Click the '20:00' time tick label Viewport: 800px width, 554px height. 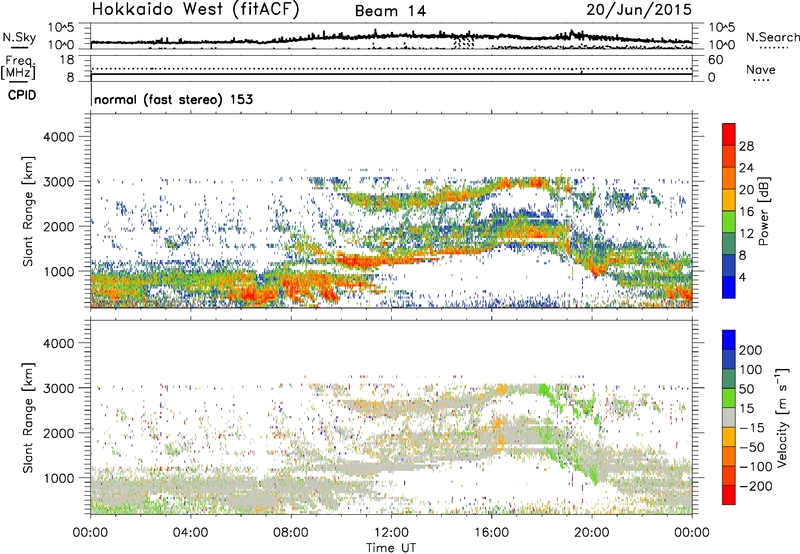tap(592, 533)
